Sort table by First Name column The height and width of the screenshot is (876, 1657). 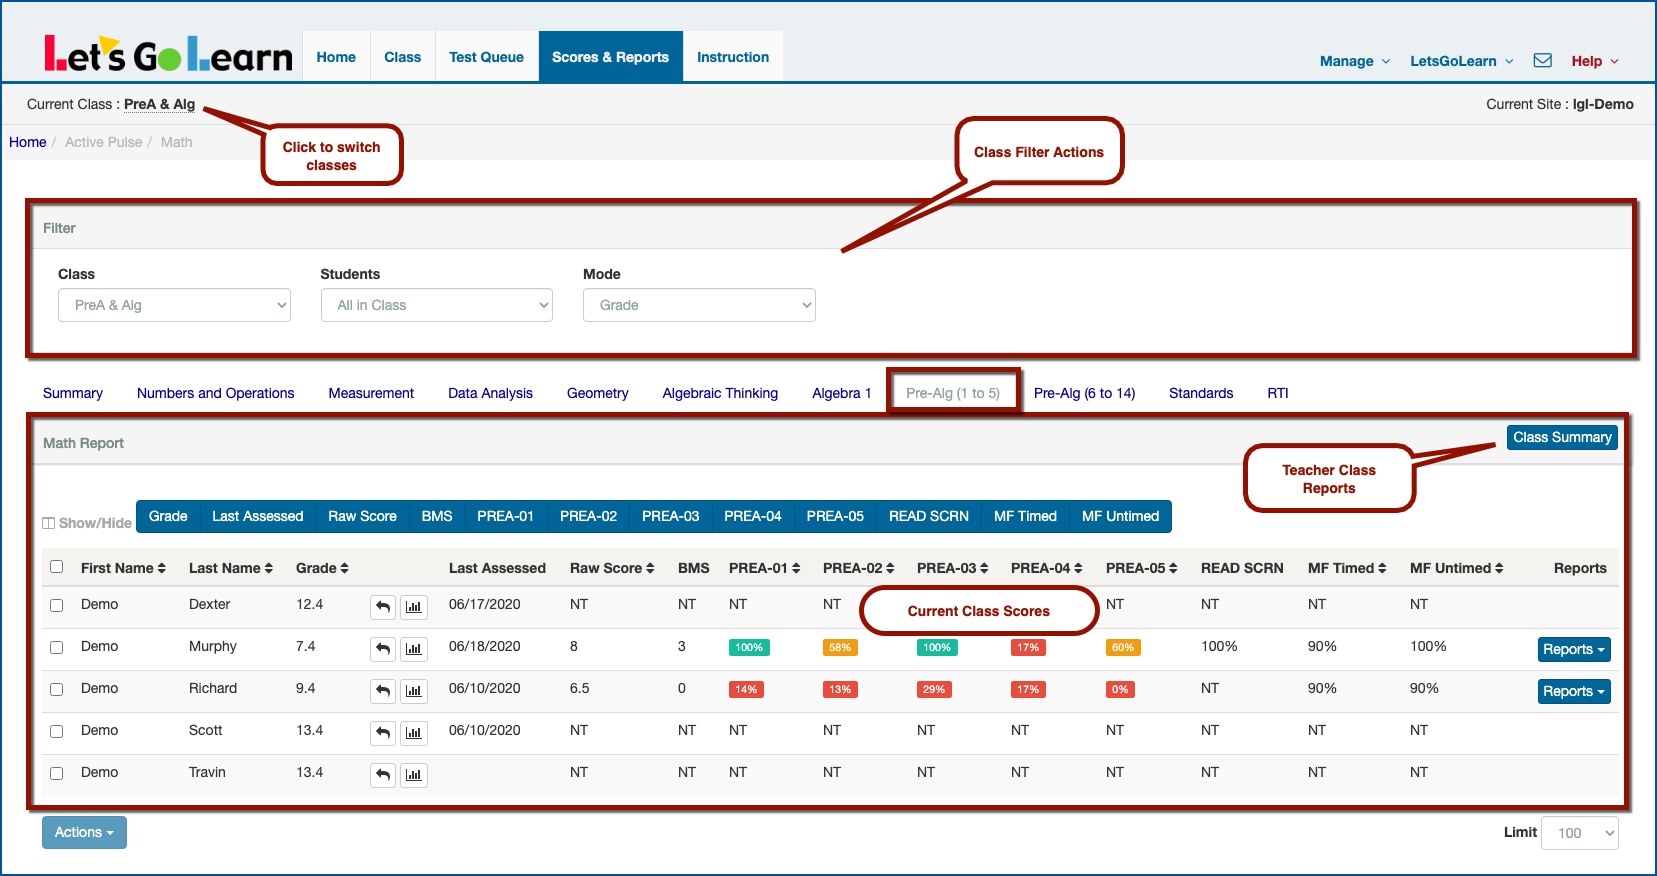click(123, 568)
